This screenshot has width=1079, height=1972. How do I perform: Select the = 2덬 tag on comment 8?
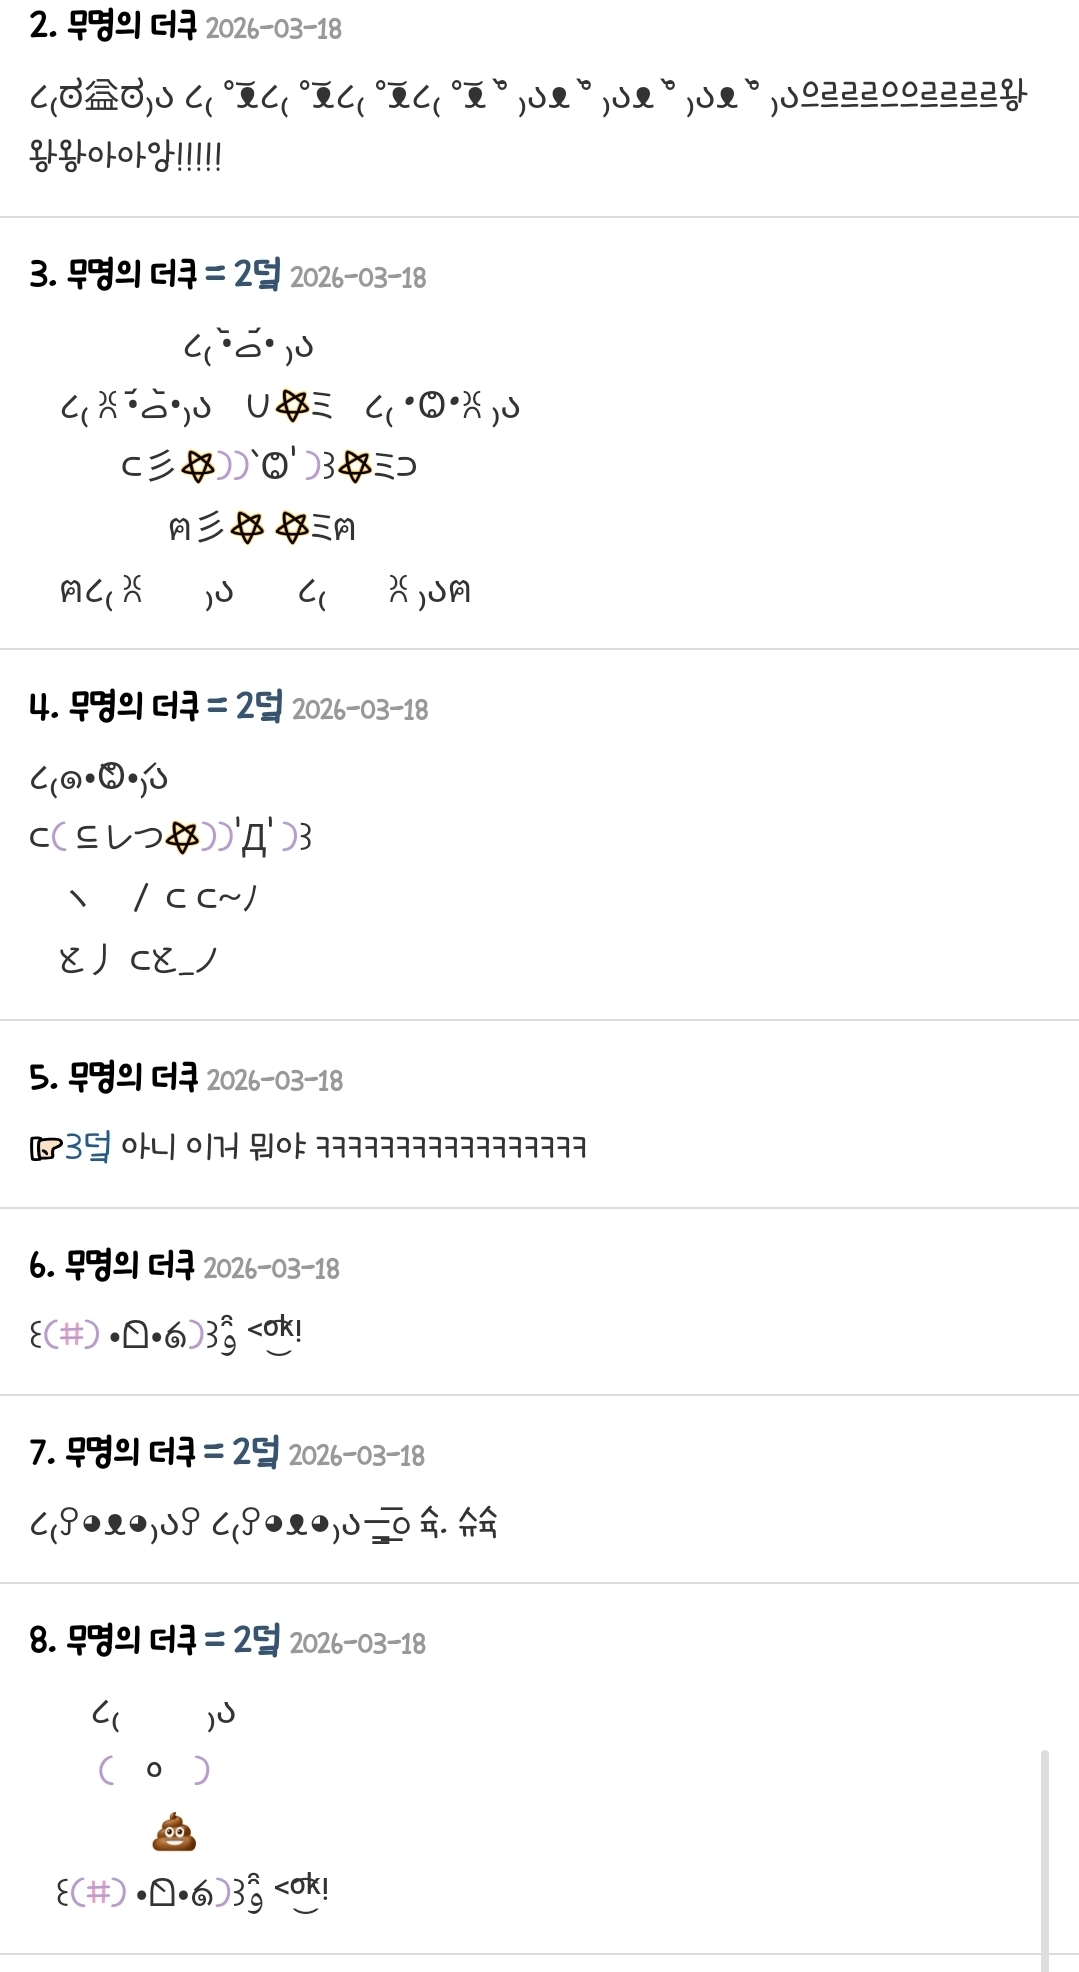pos(243,1640)
